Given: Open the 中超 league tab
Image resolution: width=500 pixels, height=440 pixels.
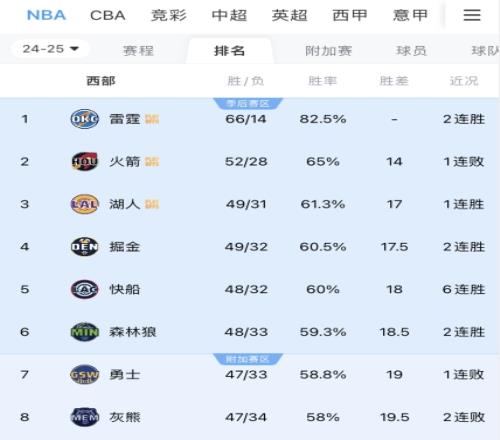Looking at the screenshot, I should tap(229, 15).
